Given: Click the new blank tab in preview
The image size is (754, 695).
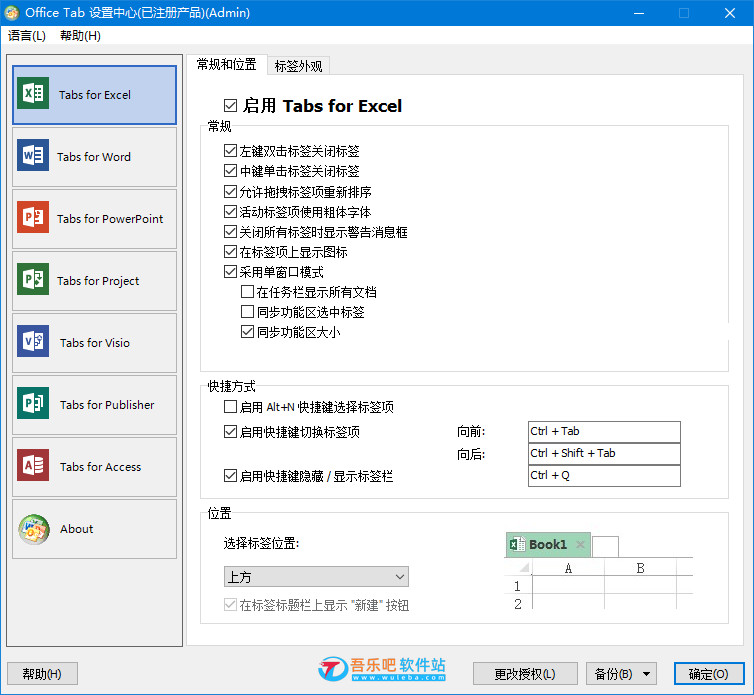Looking at the screenshot, I should pos(605,547).
